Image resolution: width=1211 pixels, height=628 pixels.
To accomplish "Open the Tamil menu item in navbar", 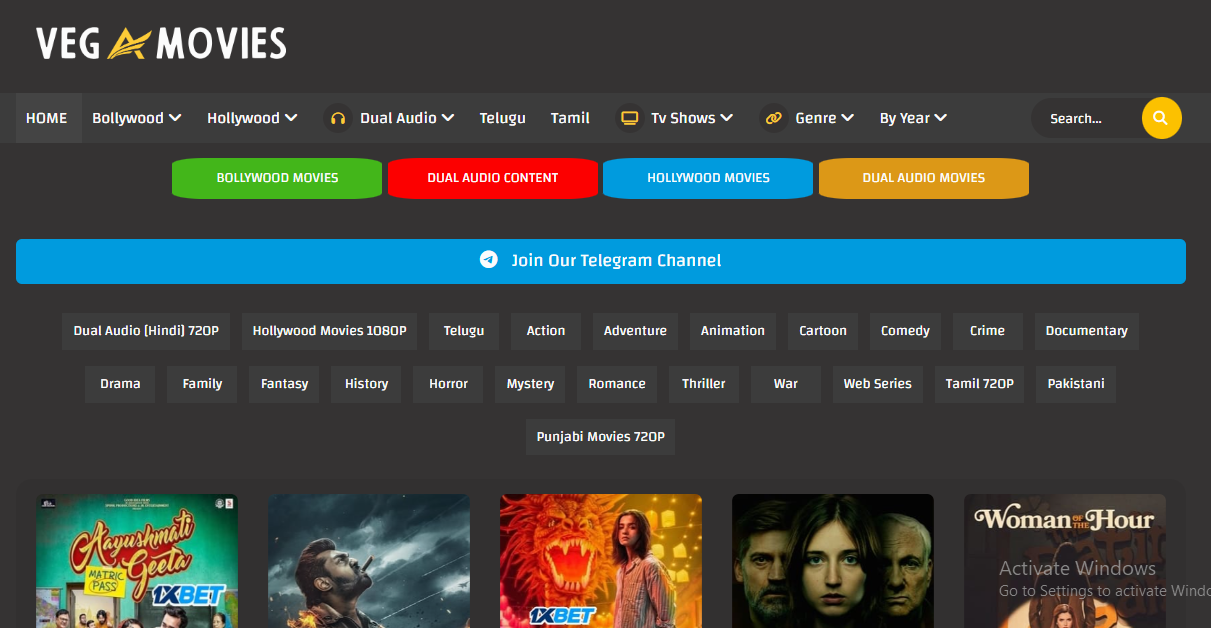I will click(x=570, y=118).
